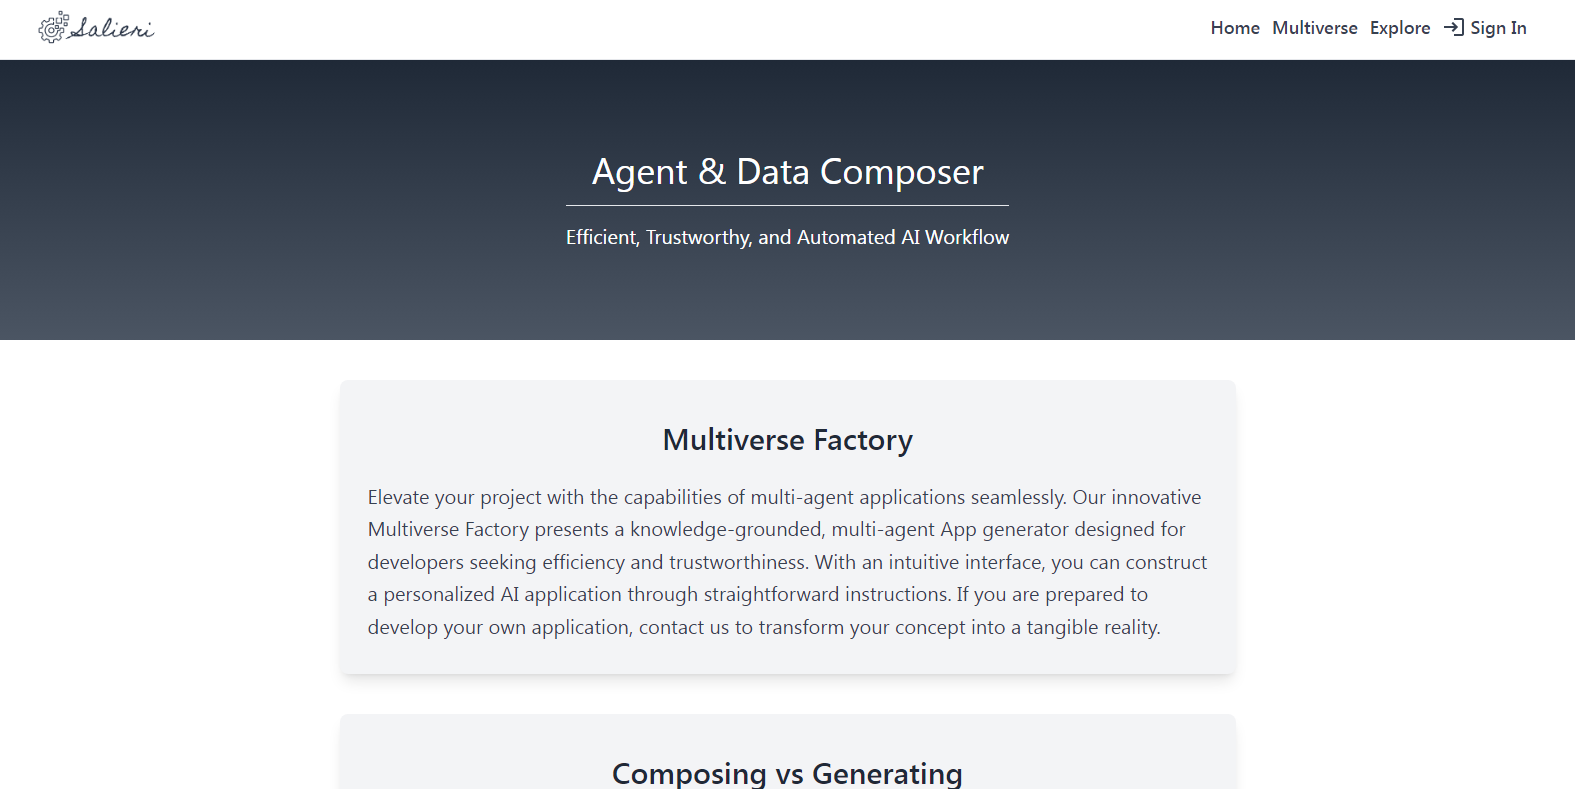The width and height of the screenshot is (1575, 789).
Task: Click the Efficient, Trustworthy subtitle text
Action: 787,237
